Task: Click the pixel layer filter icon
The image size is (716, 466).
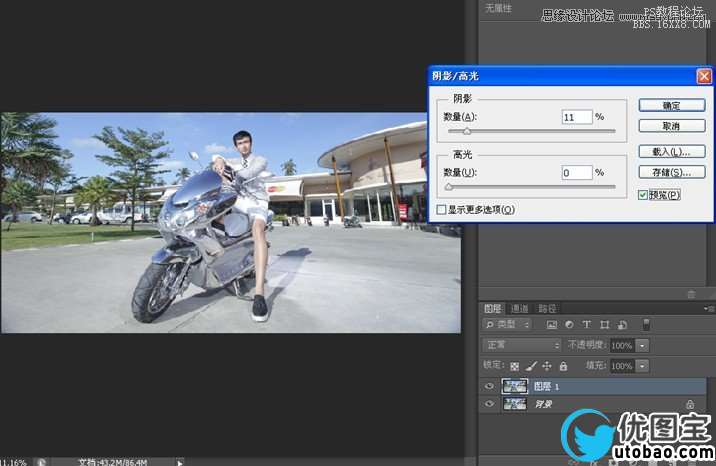Action: point(552,325)
